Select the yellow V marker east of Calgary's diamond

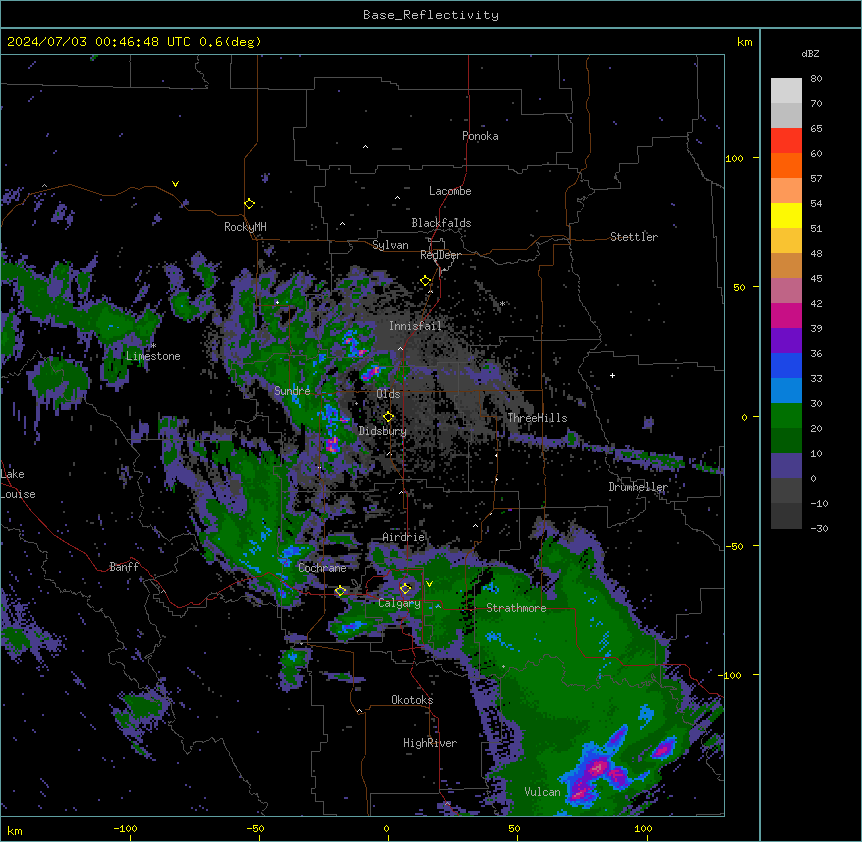pyautogui.click(x=429, y=584)
